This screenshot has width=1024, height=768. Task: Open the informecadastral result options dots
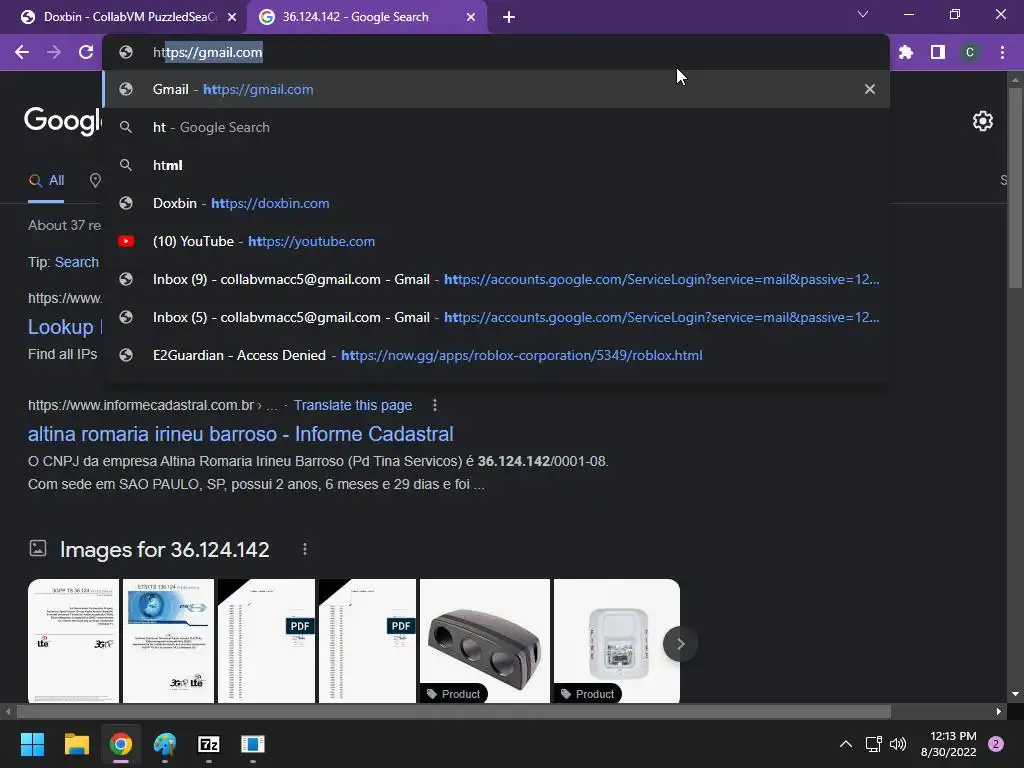click(435, 405)
